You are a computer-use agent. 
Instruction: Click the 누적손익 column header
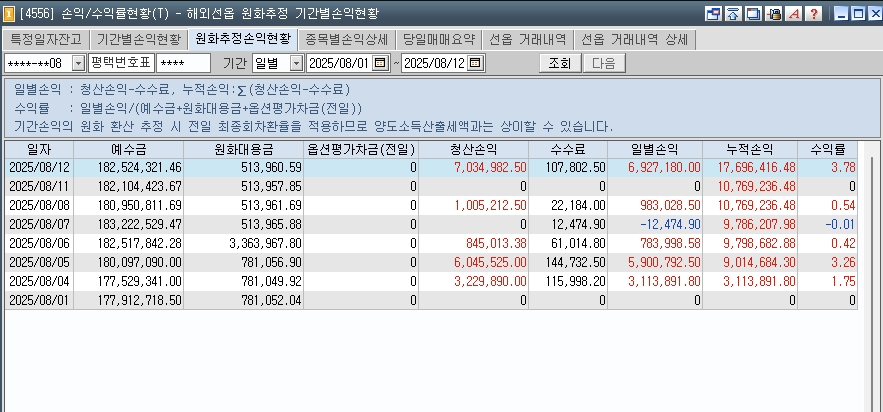coord(750,150)
